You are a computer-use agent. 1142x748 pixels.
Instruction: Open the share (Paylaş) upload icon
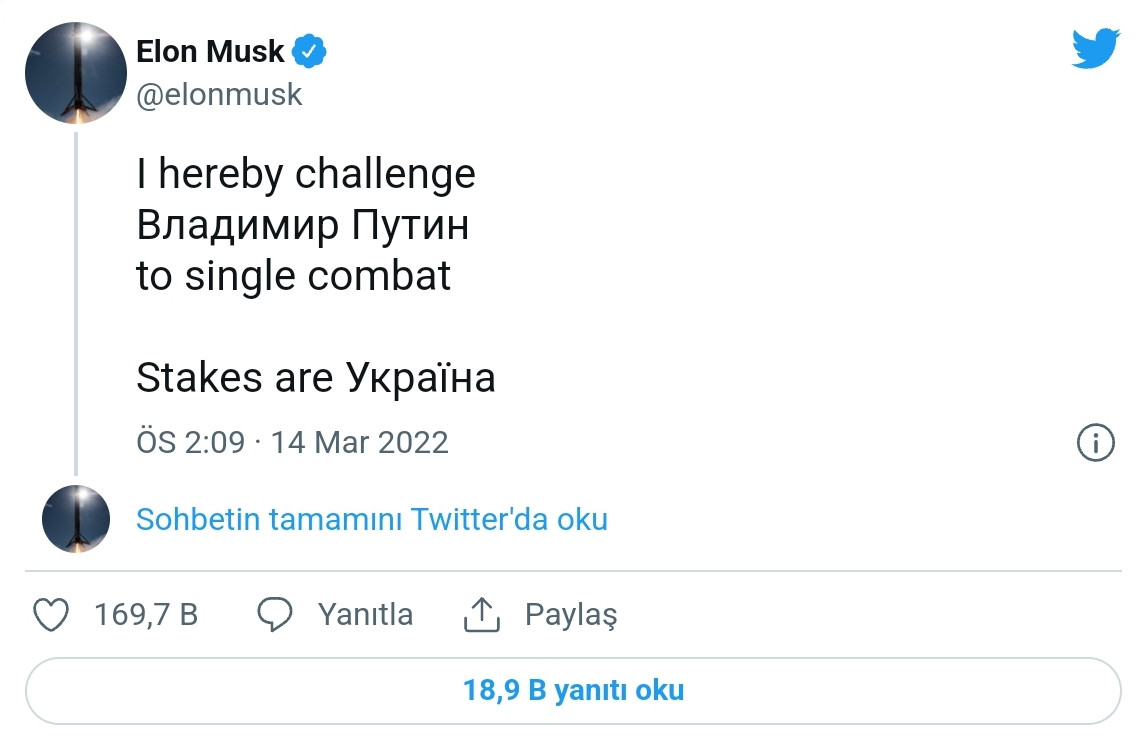pyautogui.click(x=482, y=614)
